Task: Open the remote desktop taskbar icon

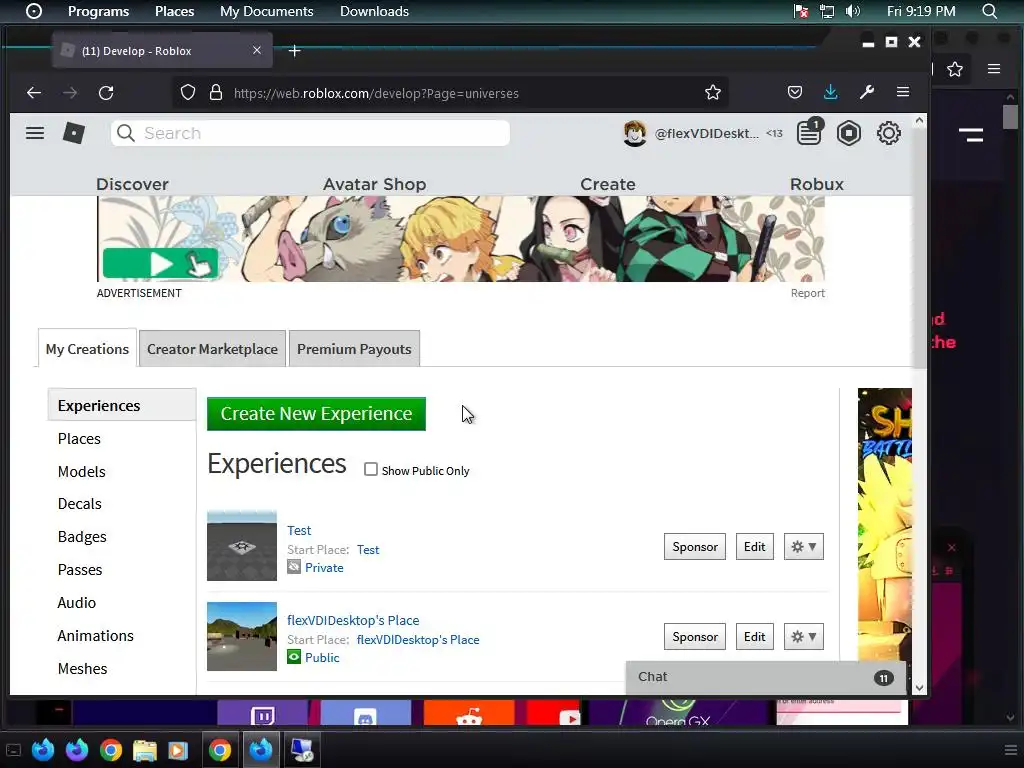Action: tap(302, 750)
